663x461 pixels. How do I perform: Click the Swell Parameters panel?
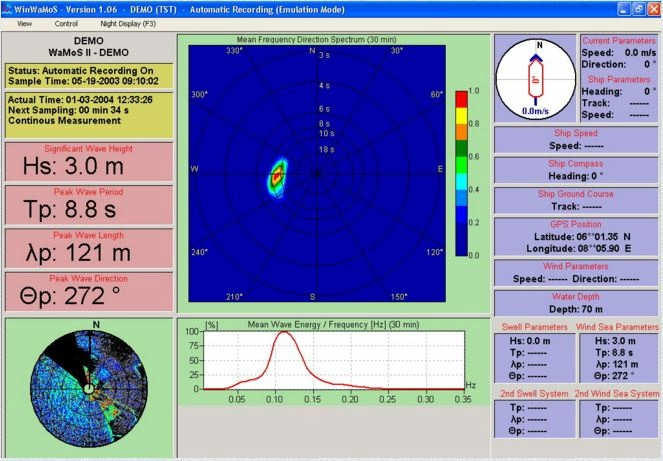[x=534, y=355]
